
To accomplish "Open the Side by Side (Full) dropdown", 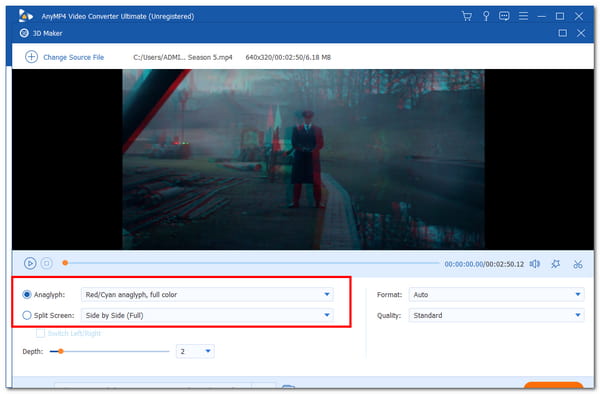I will click(207, 315).
